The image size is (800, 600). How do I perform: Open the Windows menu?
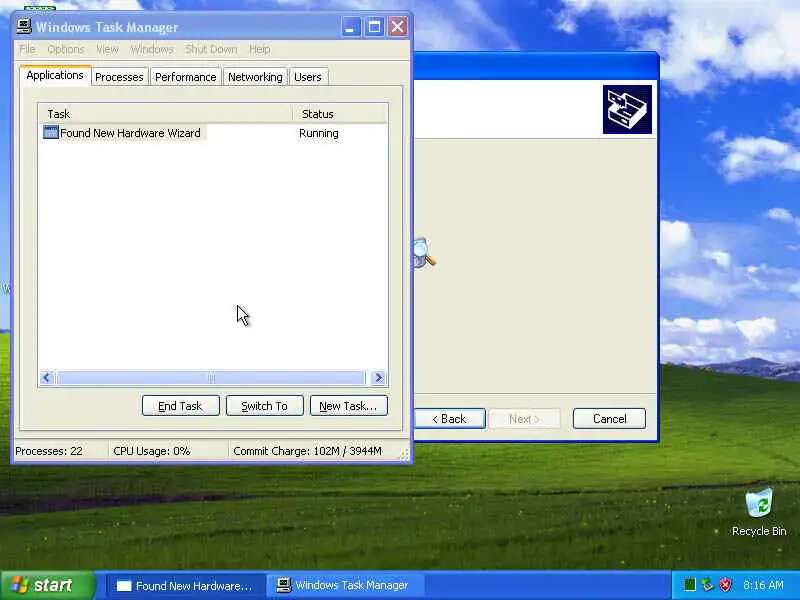(152, 49)
